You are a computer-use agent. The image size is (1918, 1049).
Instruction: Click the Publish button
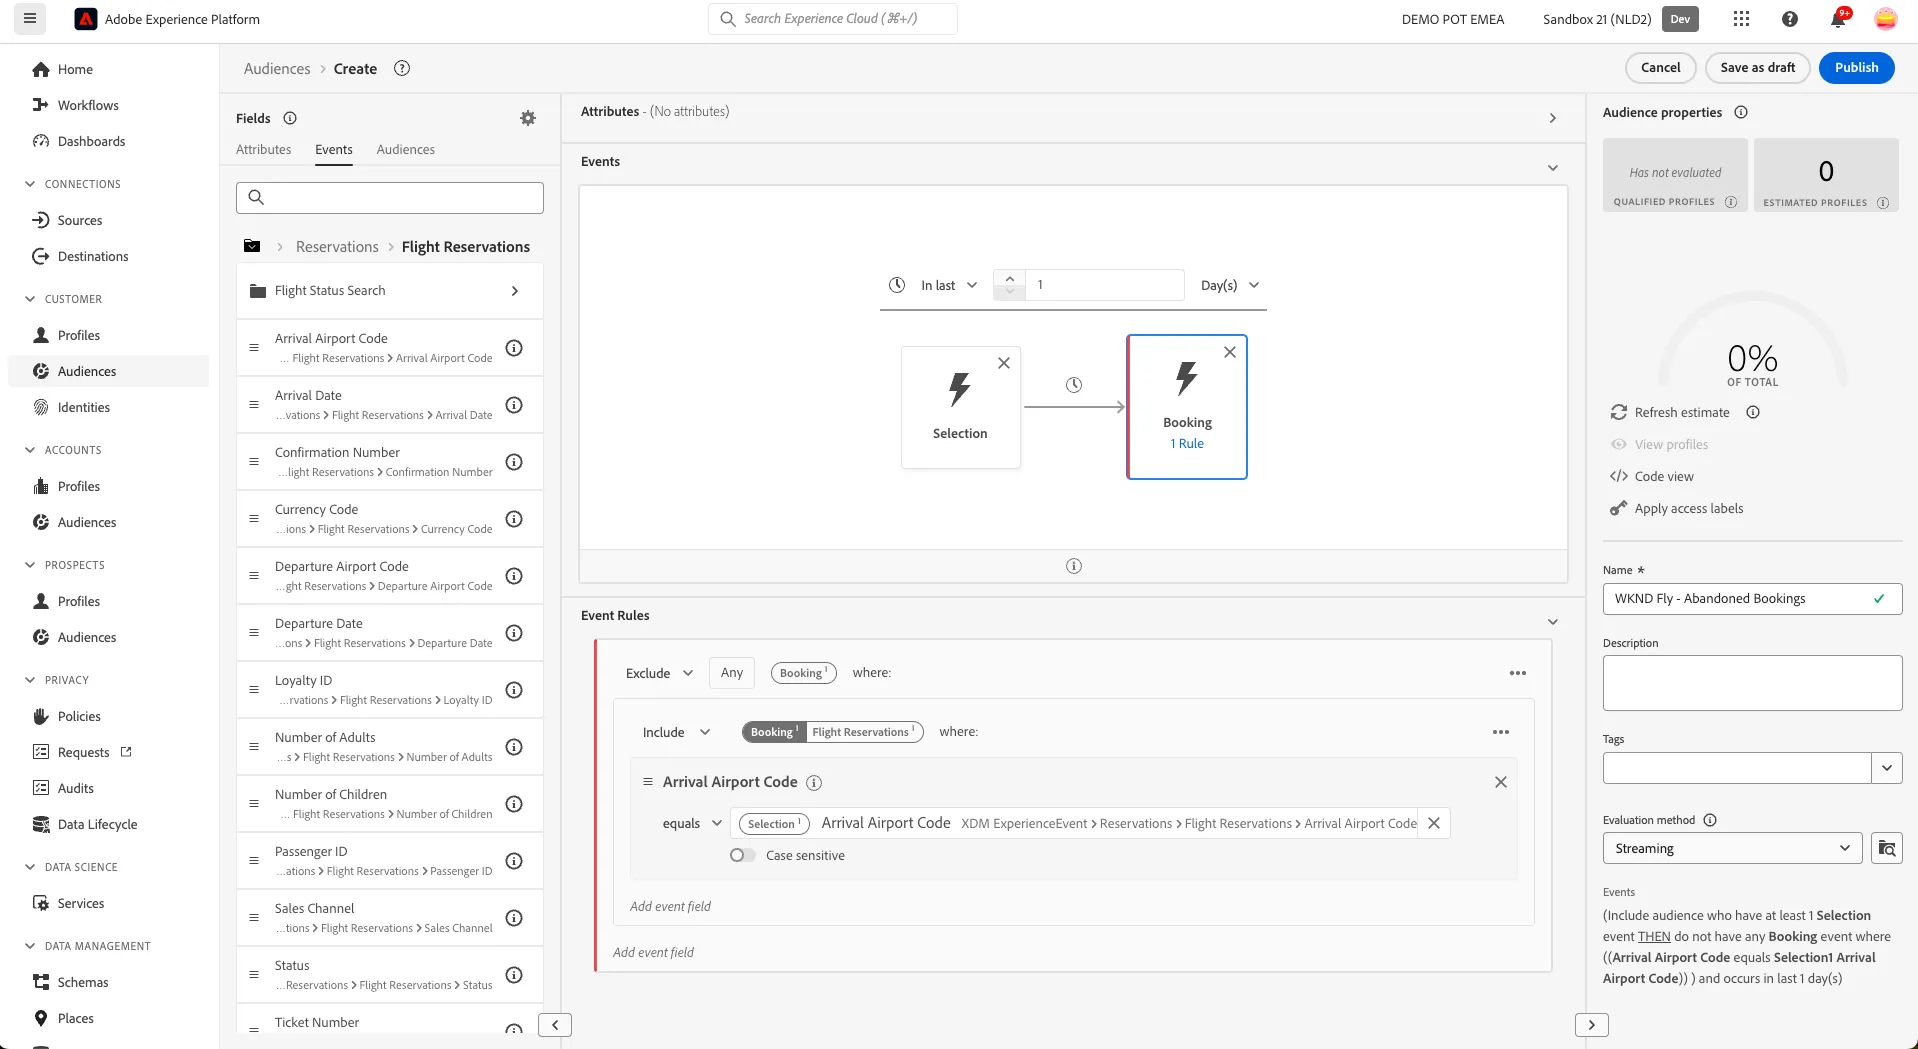(1856, 67)
